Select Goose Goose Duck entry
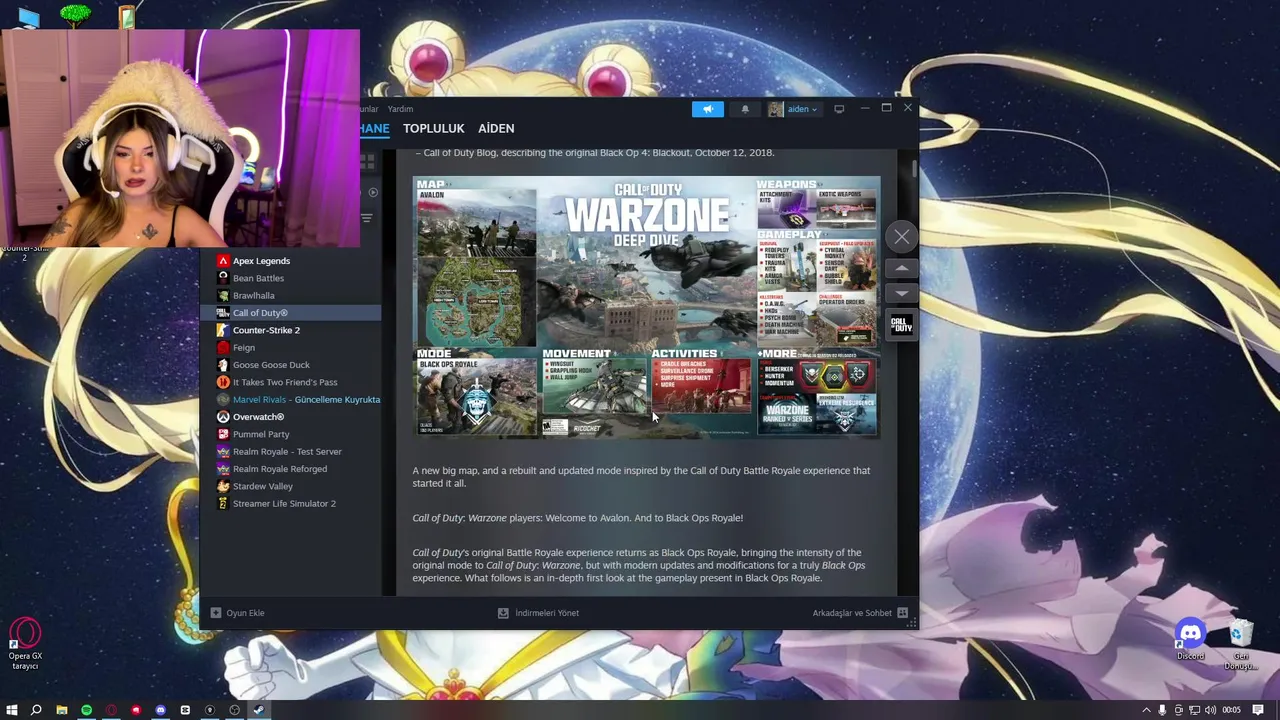This screenshot has height=720, width=1280. (x=290, y=365)
